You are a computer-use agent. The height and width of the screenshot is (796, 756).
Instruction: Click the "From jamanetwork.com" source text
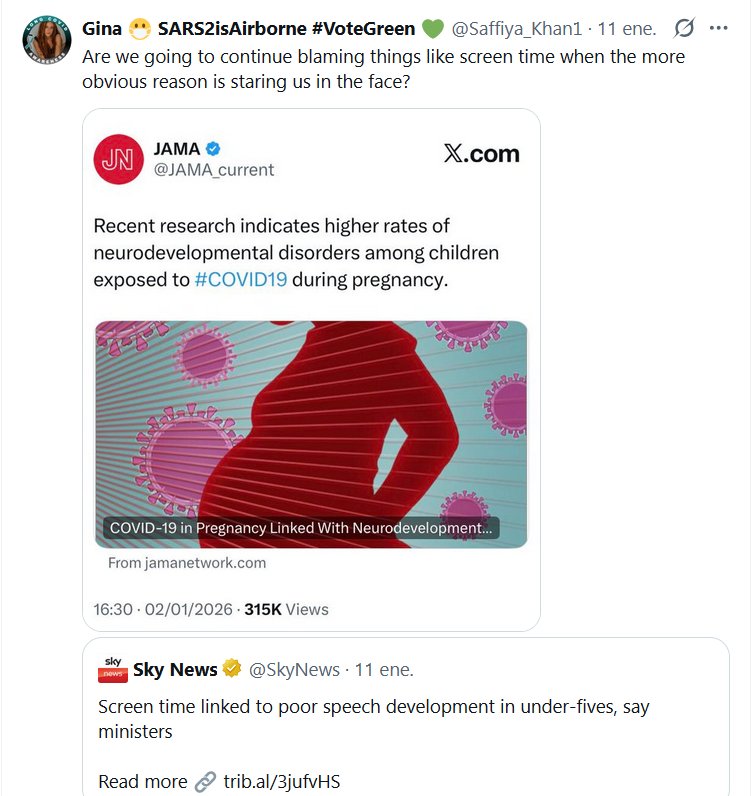pos(187,563)
